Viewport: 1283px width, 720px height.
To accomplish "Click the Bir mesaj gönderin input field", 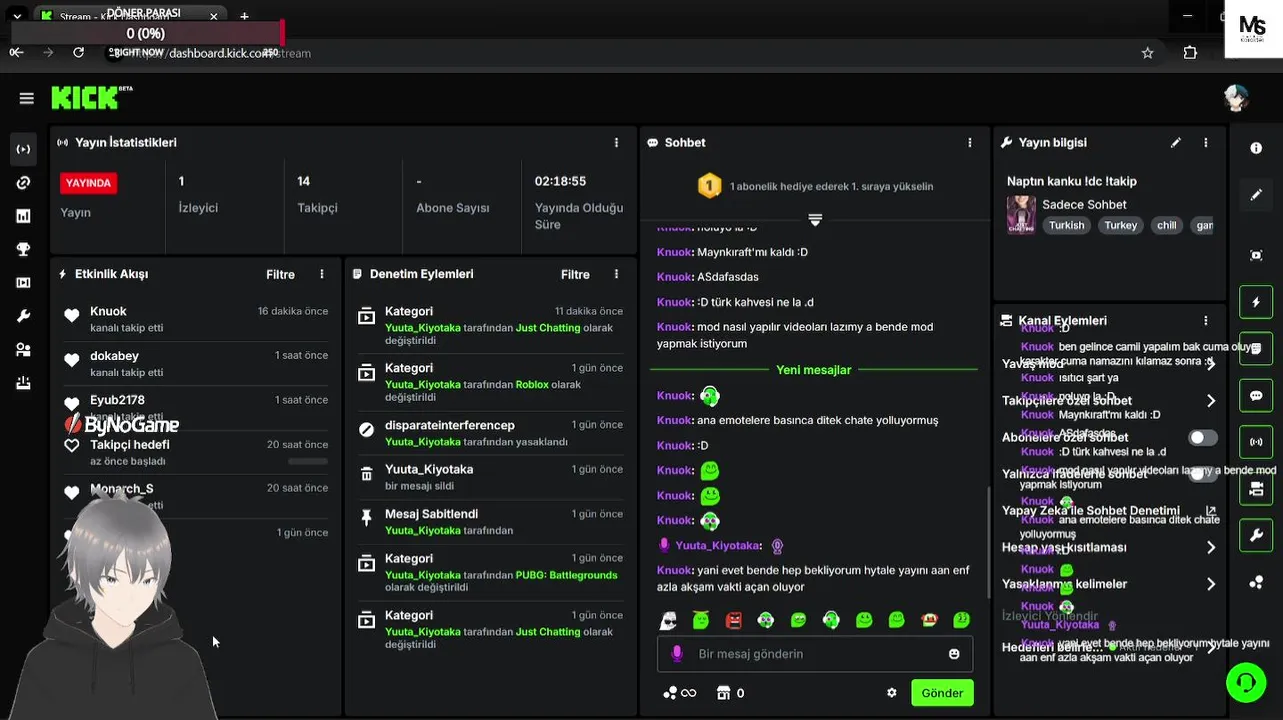I will tap(815, 654).
